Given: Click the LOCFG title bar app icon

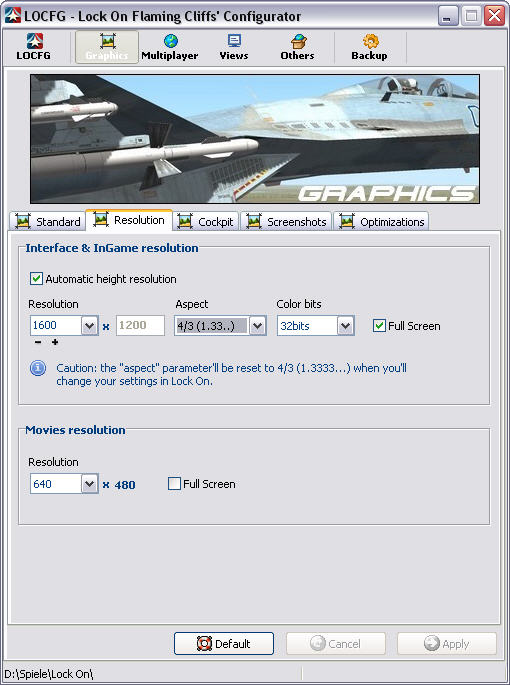Looking at the screenshot, I should coord(13,16).
